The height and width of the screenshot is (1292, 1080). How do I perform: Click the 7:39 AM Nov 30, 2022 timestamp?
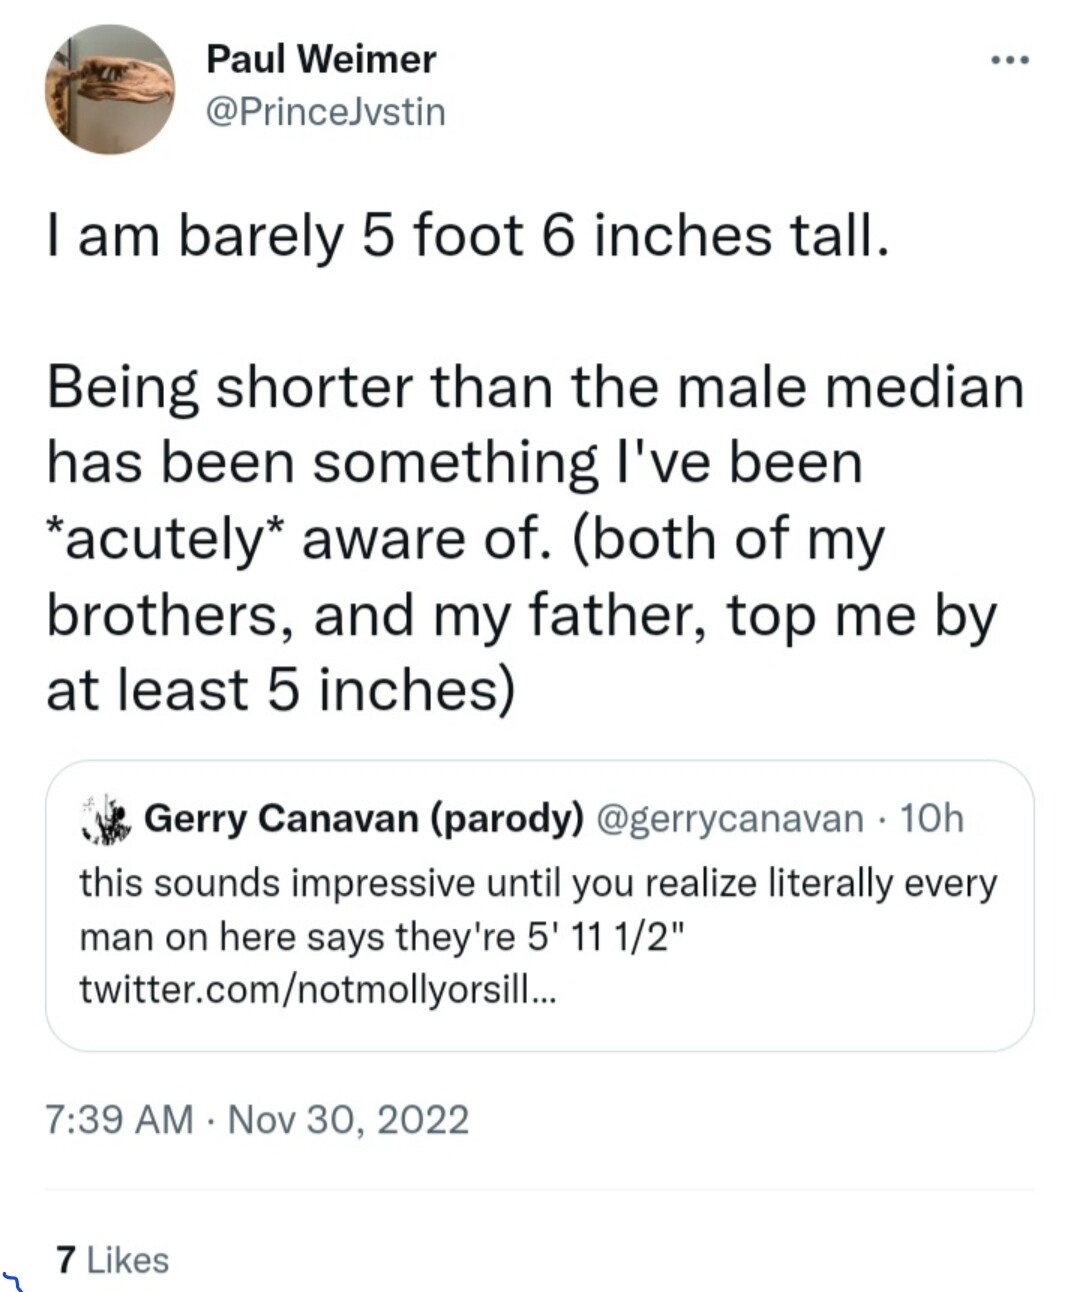click(258, 1119)
